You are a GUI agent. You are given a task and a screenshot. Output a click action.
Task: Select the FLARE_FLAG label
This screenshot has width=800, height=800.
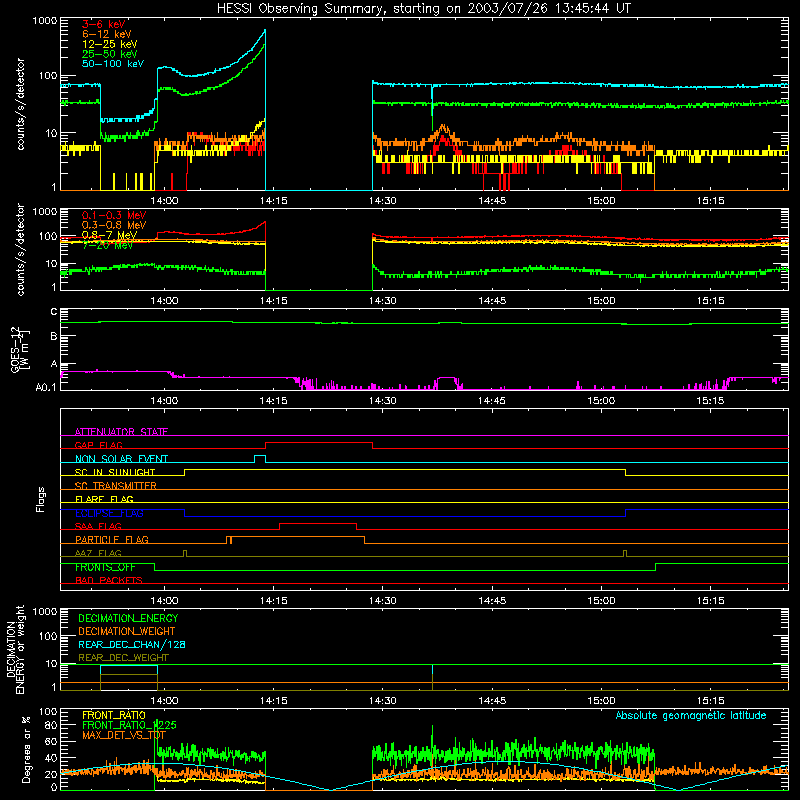104,499
